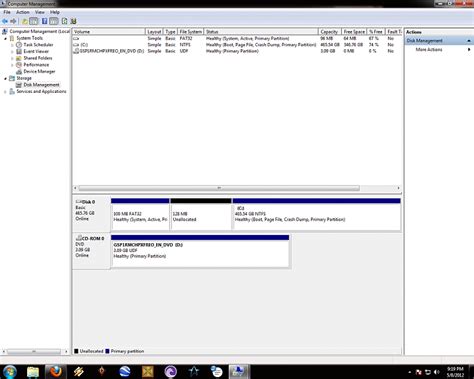Click the DVD disc icon in volume list
This screenshot has height=379, width=474.
pos(76,51)
